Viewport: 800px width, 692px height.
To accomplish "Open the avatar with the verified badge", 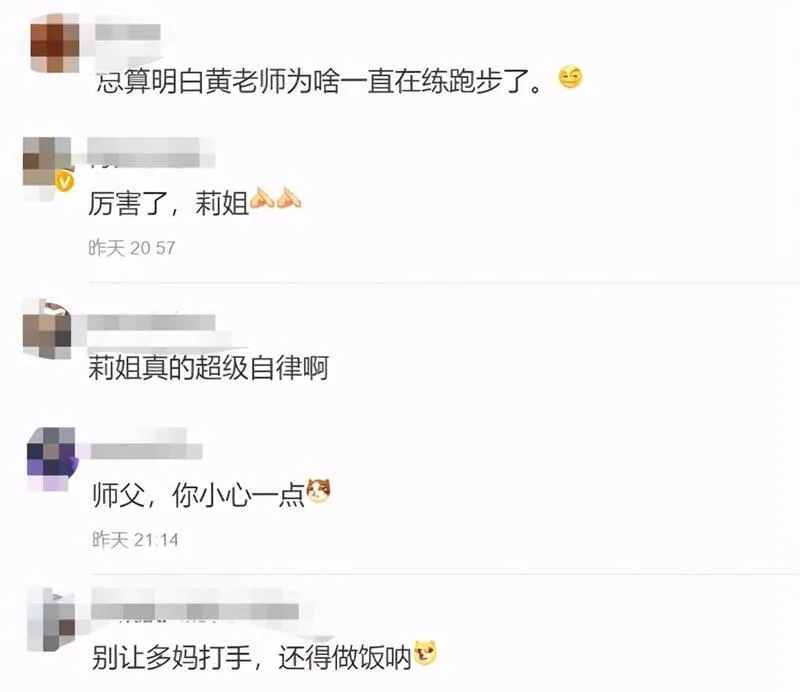I will click(48, 162).
